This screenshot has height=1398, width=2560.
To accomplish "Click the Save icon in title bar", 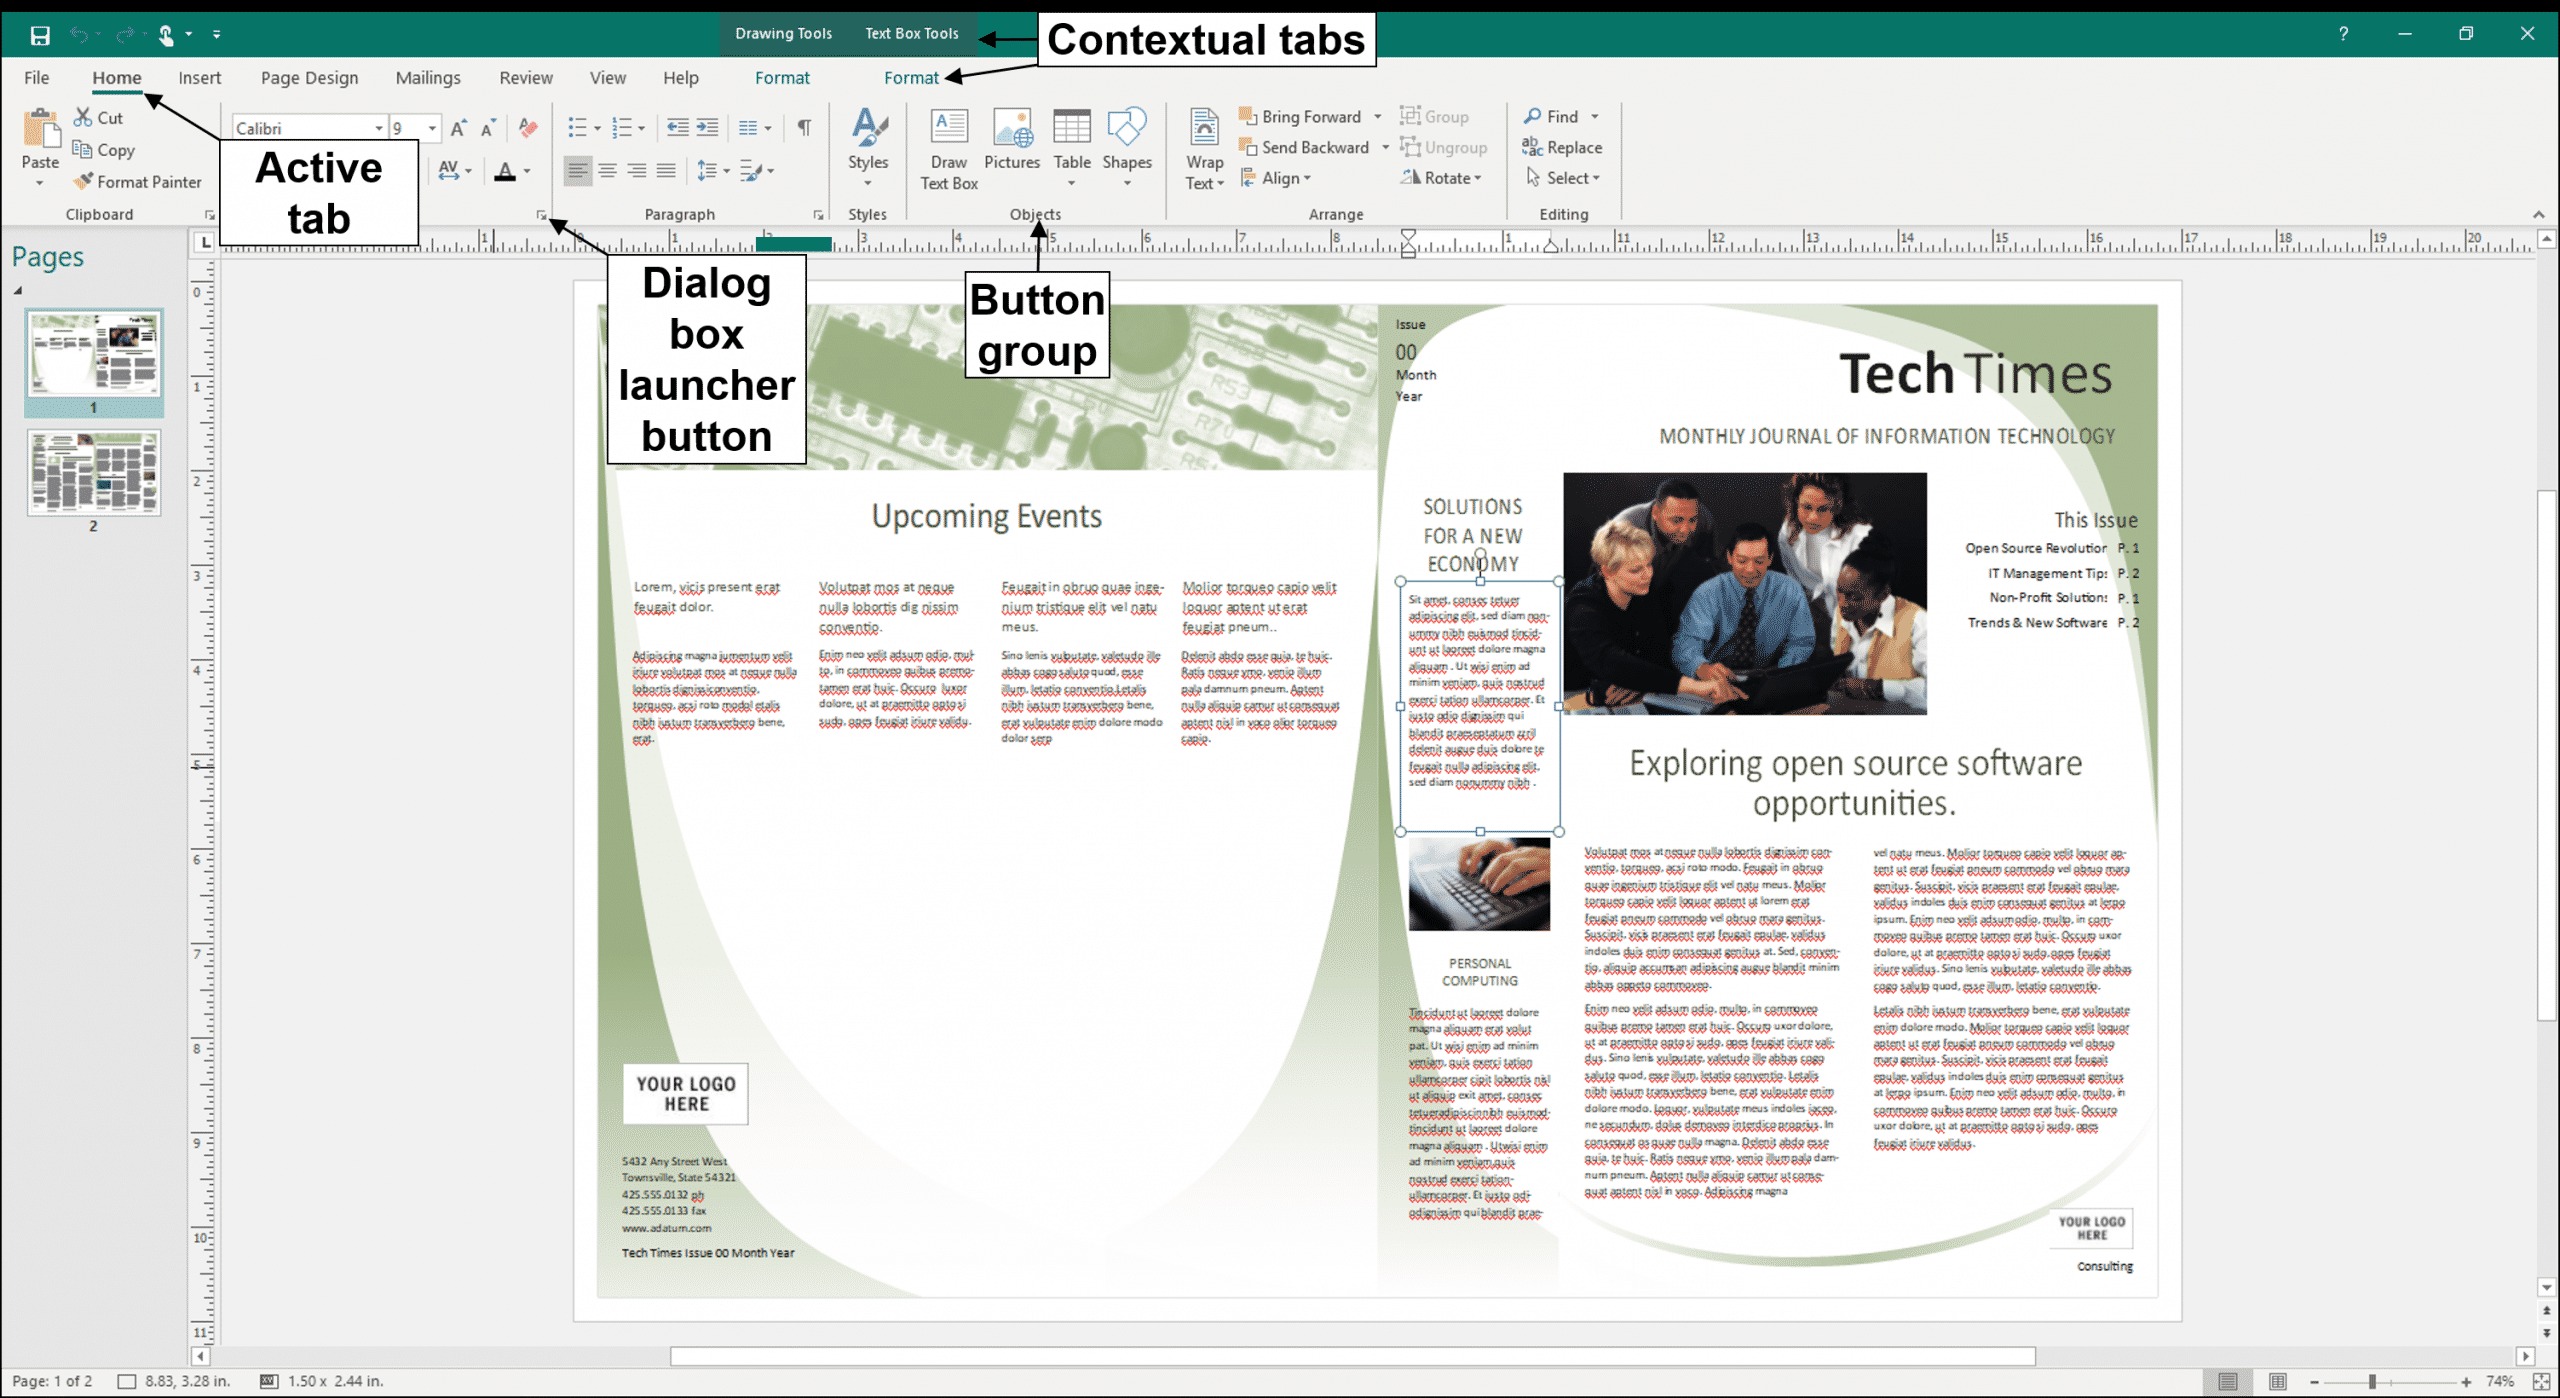I will click(40, 35).
